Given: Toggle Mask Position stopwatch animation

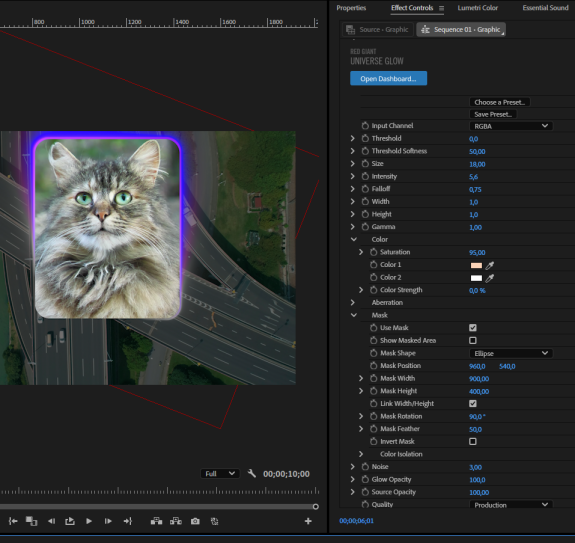Looking at the screenshot, I should coord(373,366).
